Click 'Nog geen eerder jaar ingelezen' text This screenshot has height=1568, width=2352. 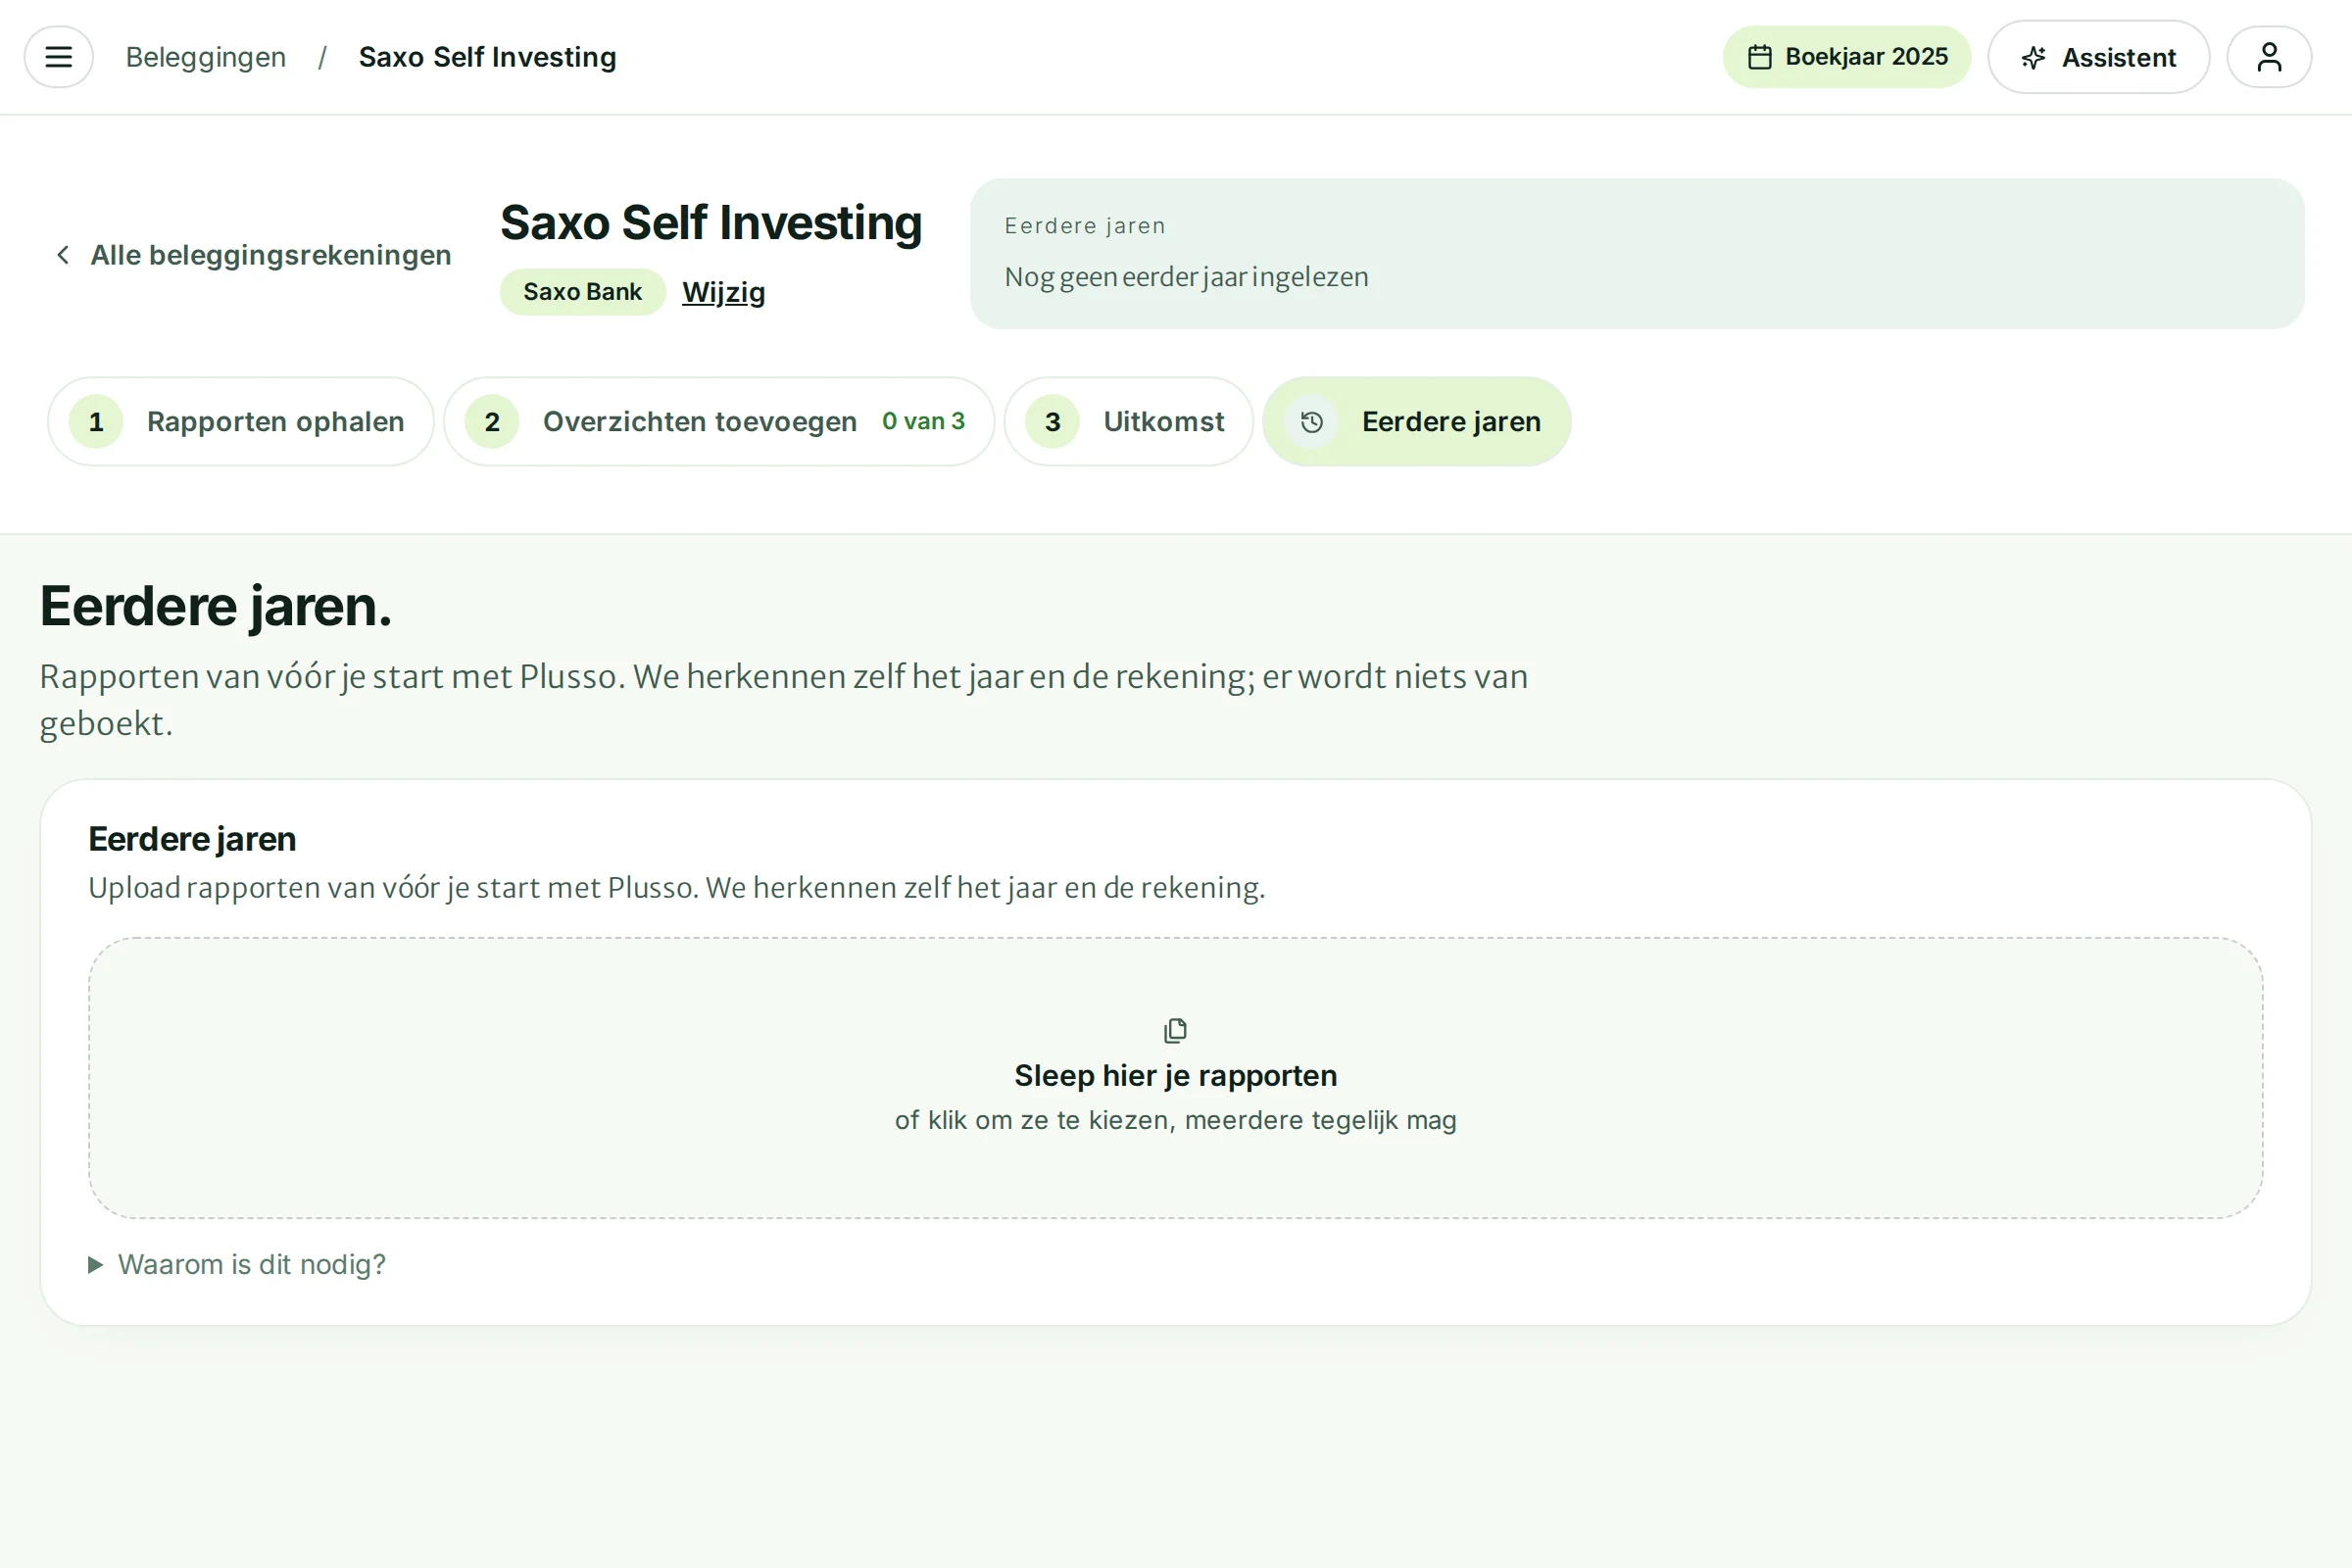tap(1186, 277)
